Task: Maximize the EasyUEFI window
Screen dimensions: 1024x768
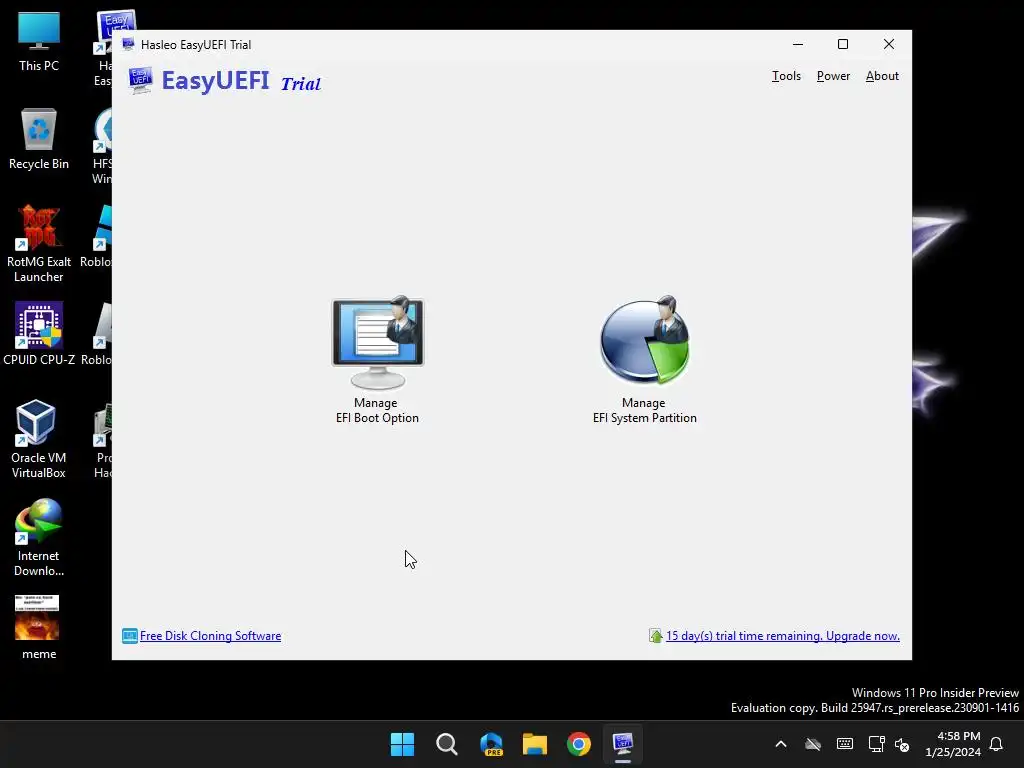Action: point(843,44)
